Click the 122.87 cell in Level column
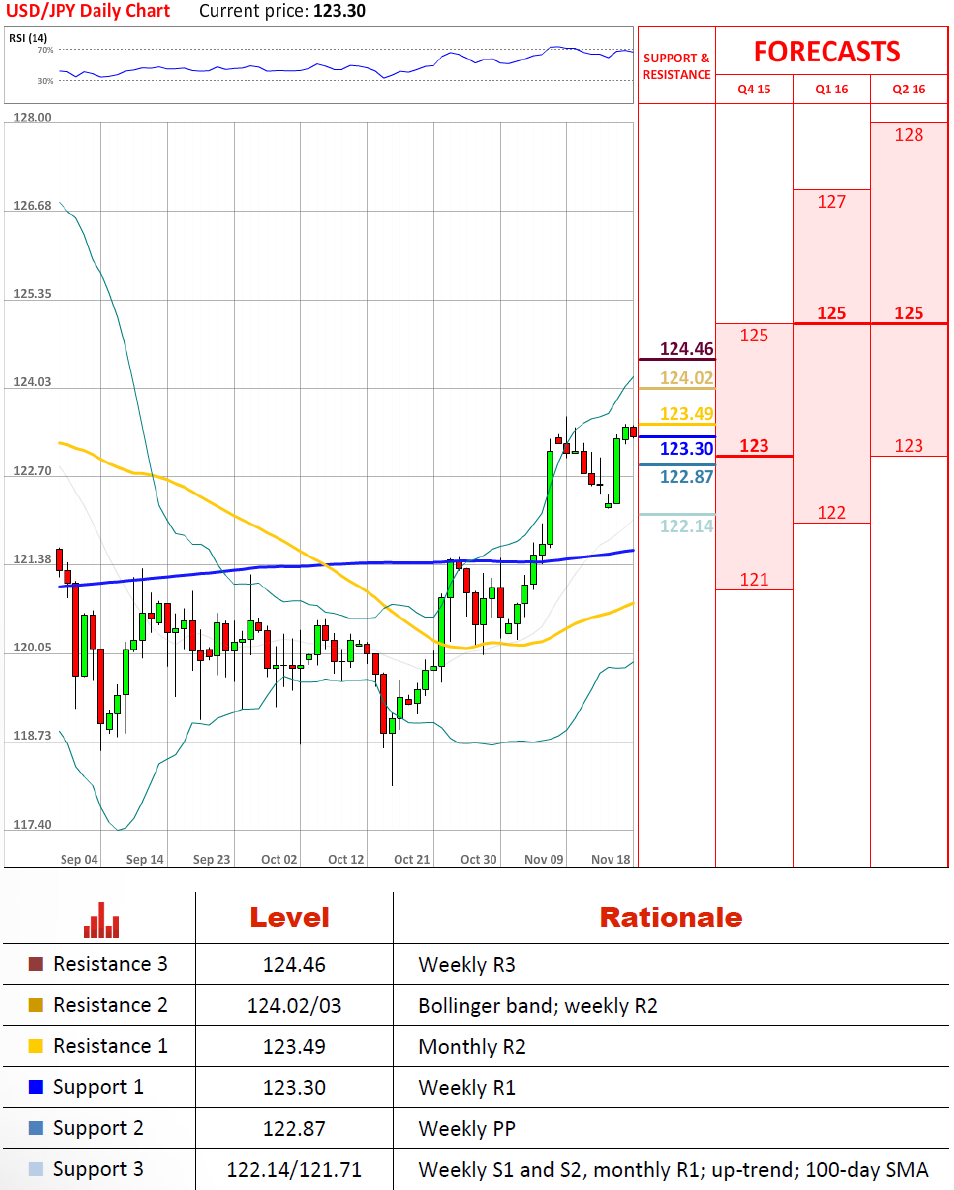 pyautogui.click(x=294, y=1129)
